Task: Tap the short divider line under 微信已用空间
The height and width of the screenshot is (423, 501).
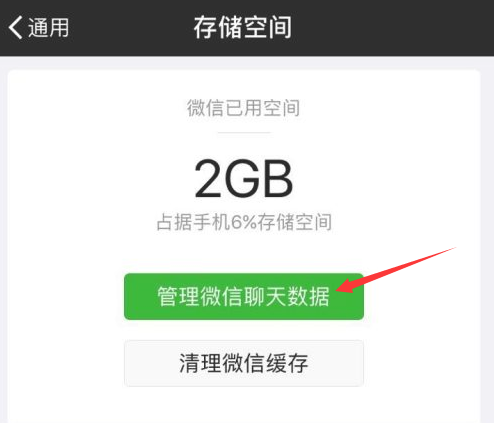Action: pos(244,132)
